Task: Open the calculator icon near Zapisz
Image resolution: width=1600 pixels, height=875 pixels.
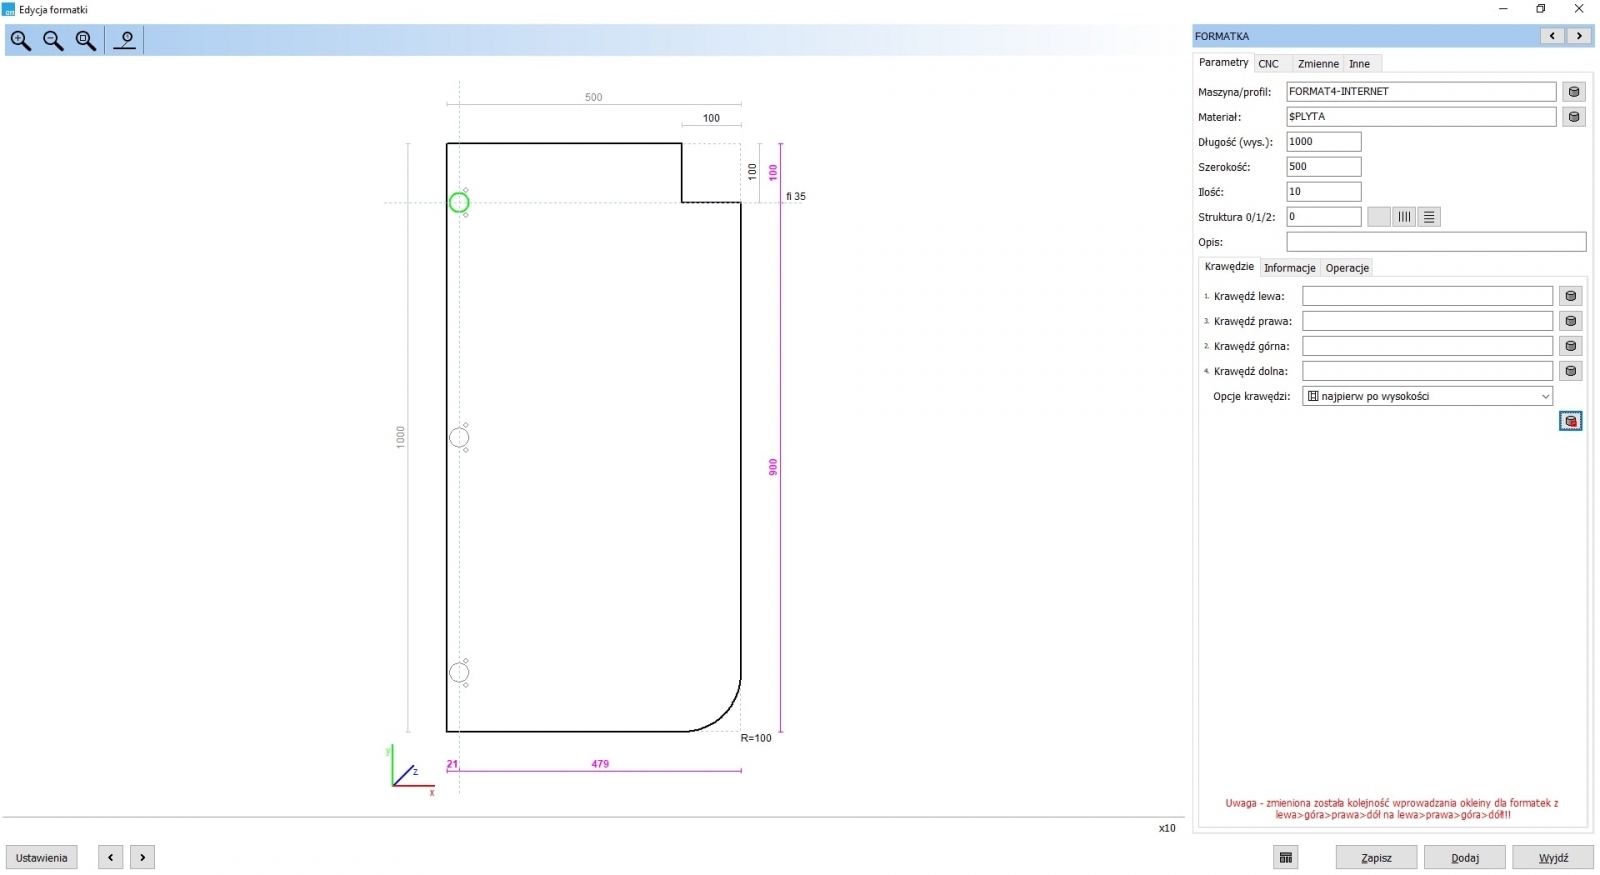Action: [x=1286, y=858]
